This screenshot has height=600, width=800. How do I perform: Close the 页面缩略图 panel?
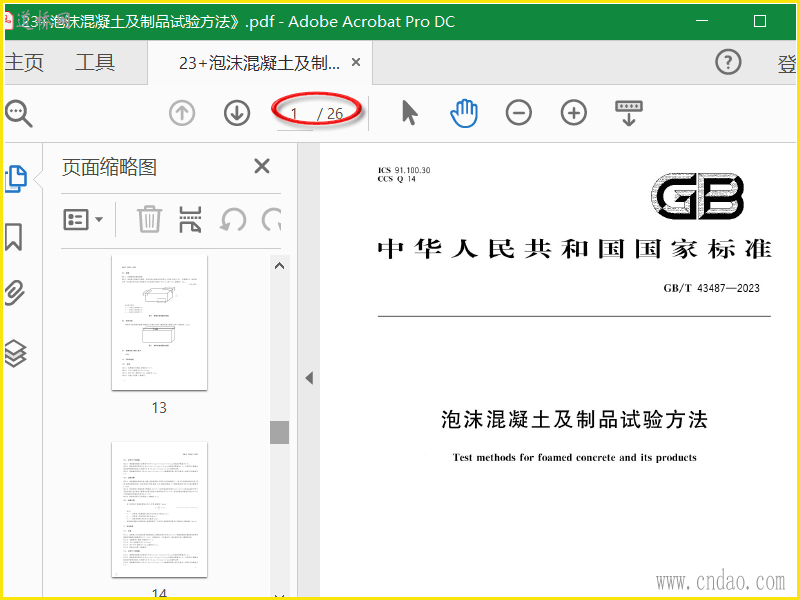click(x=262, y=166)
